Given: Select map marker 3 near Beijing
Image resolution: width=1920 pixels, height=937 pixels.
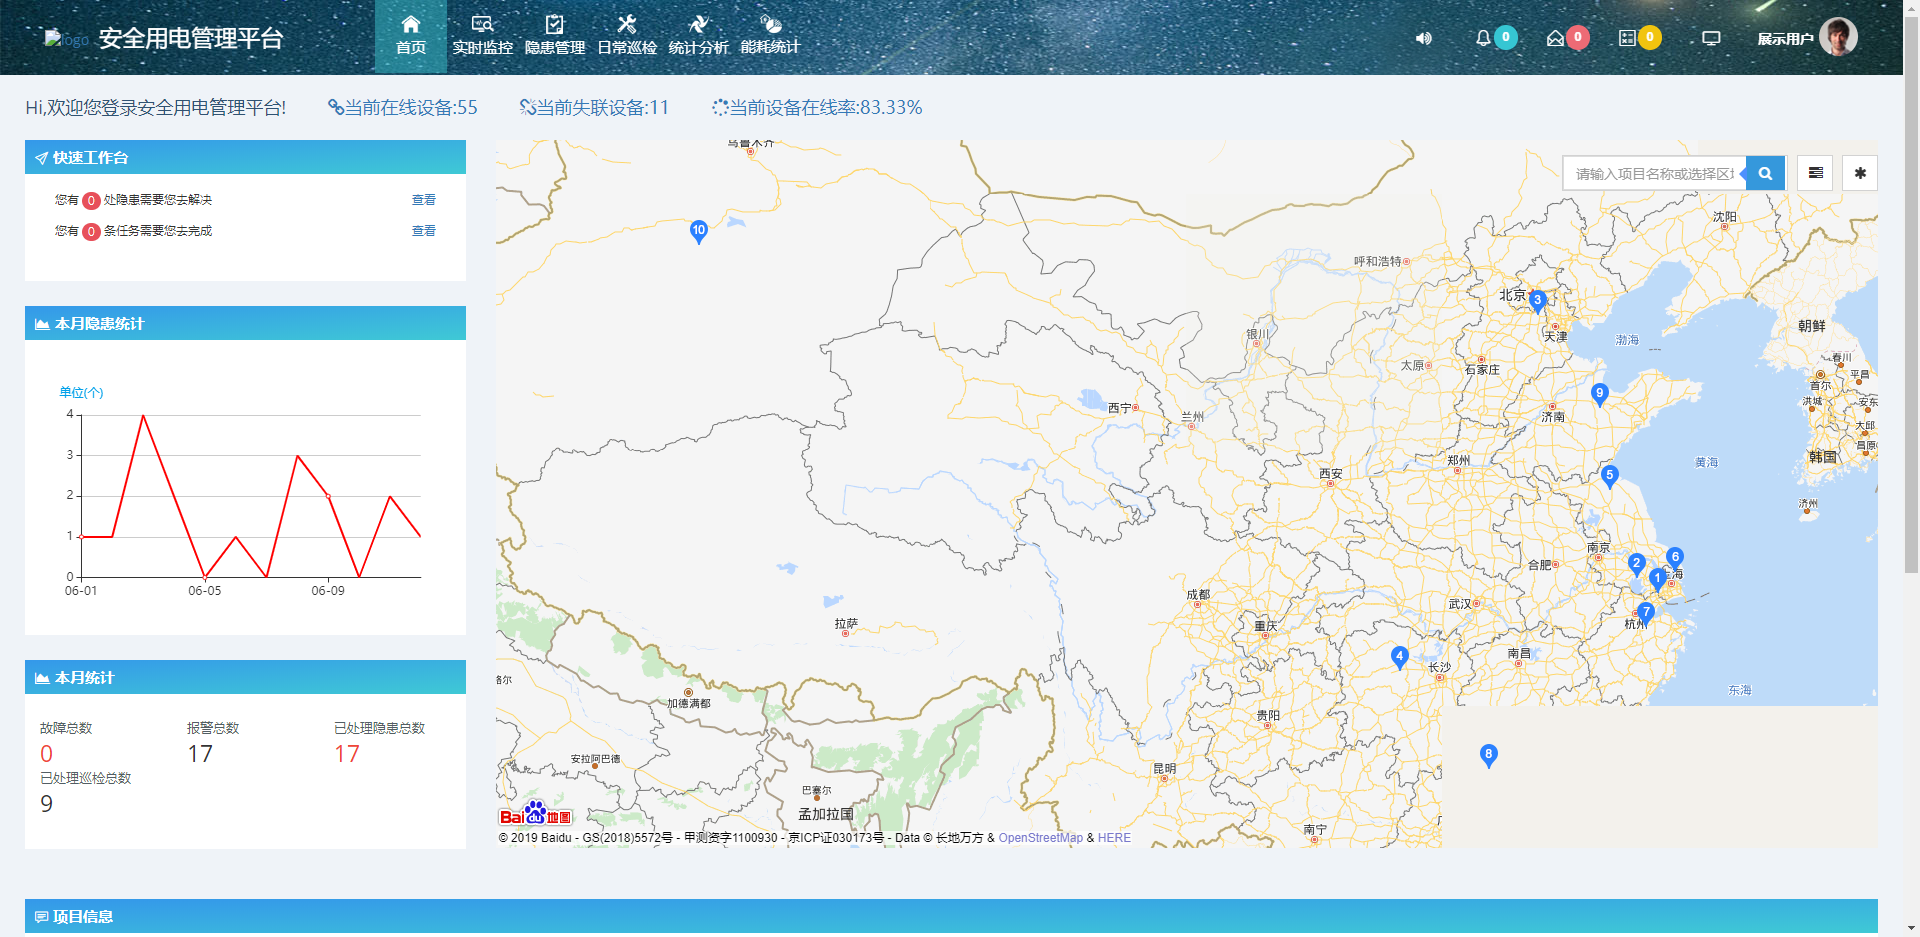Looking at the screenshot, I should click(x=1538, y=301).
